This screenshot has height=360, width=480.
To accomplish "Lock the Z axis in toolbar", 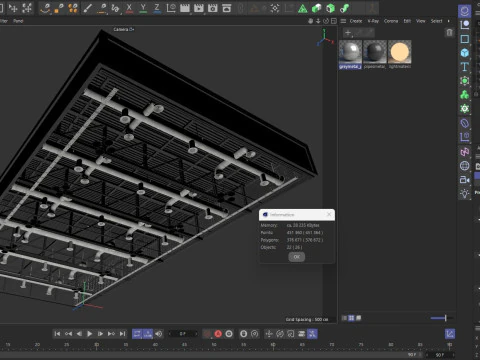I will pos(157,8).
